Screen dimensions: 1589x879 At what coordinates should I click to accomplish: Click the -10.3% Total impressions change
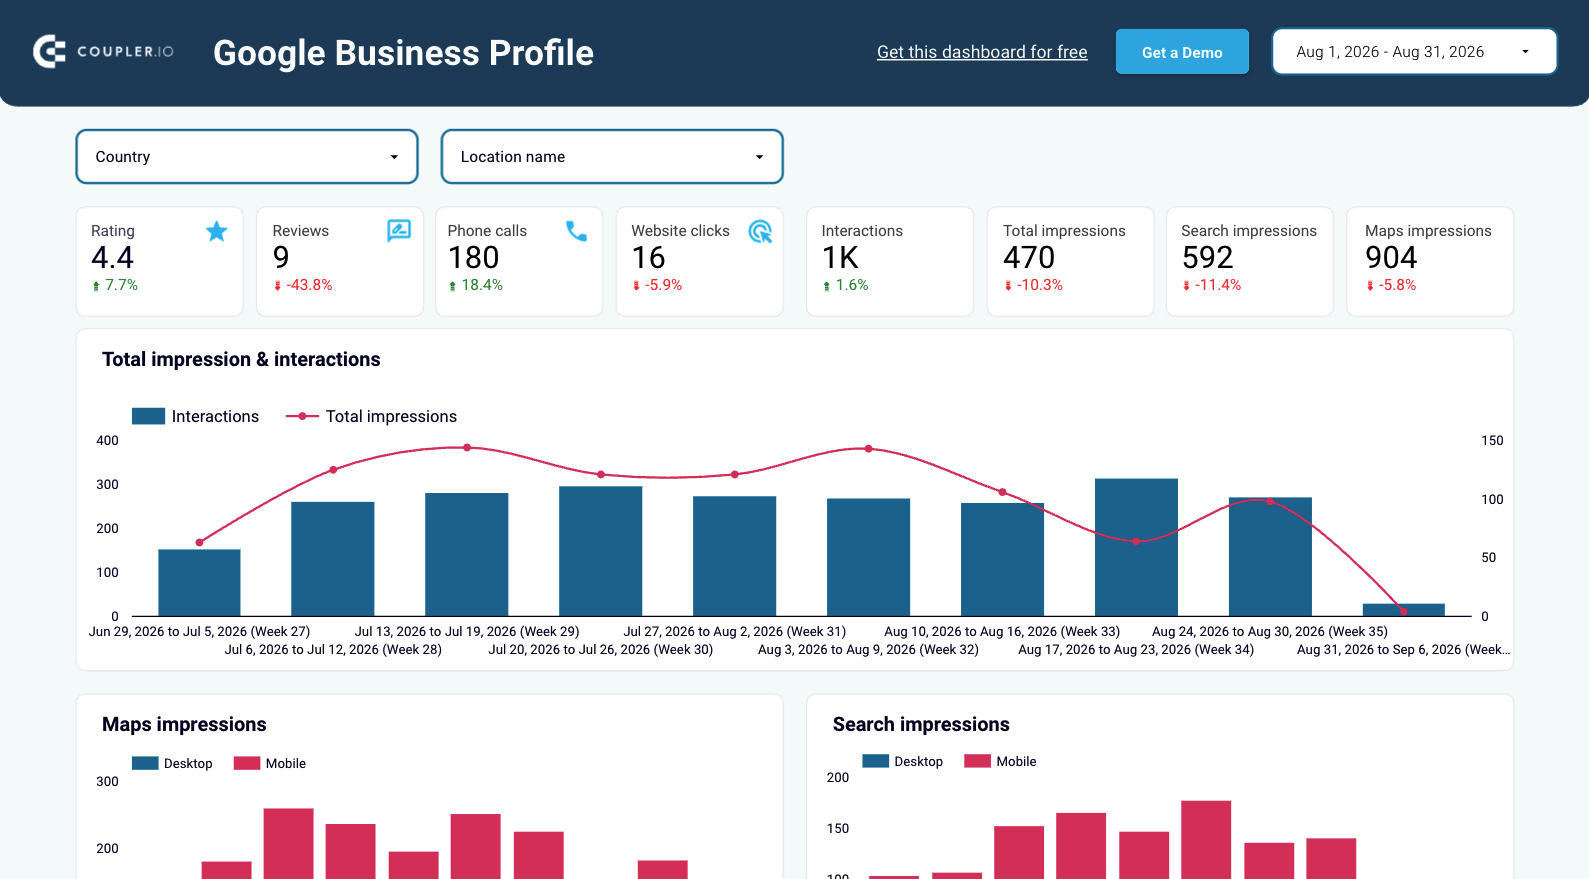(1034, 285)
